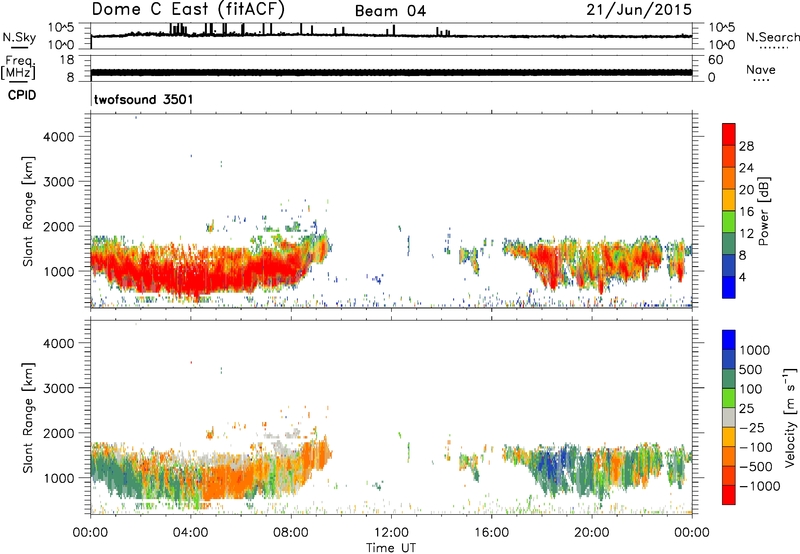Click the '04:00' time axis label

(x=191, y=533)
